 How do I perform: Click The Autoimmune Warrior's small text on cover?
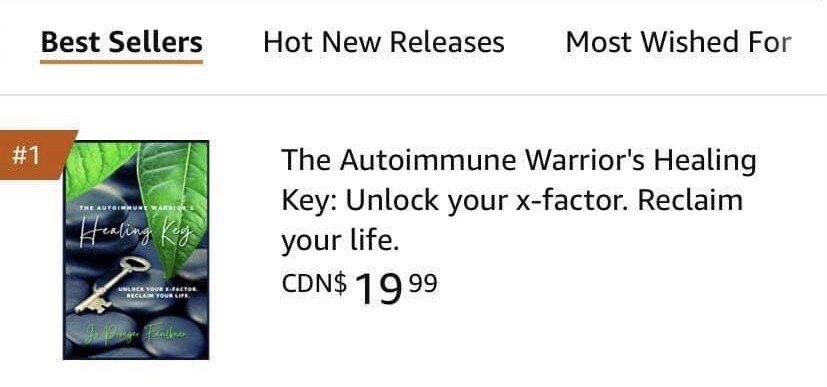point(136,209)
